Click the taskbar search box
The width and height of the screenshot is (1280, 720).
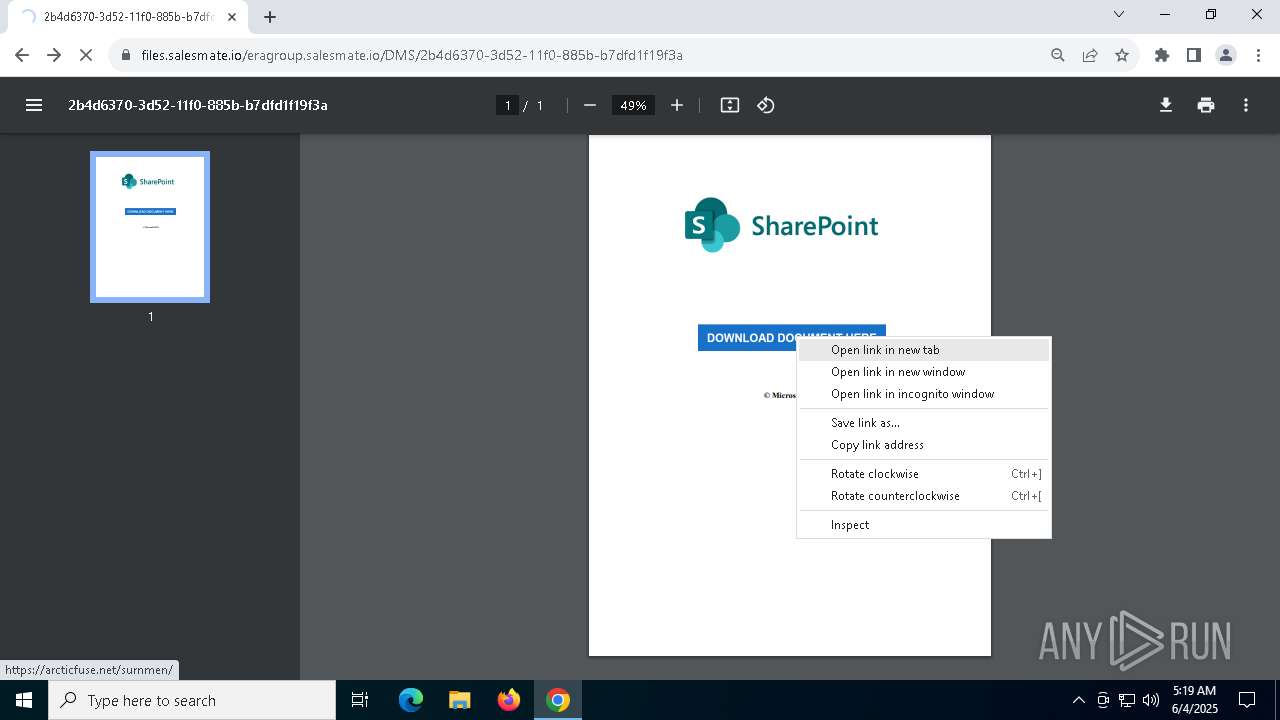(192, 700)
